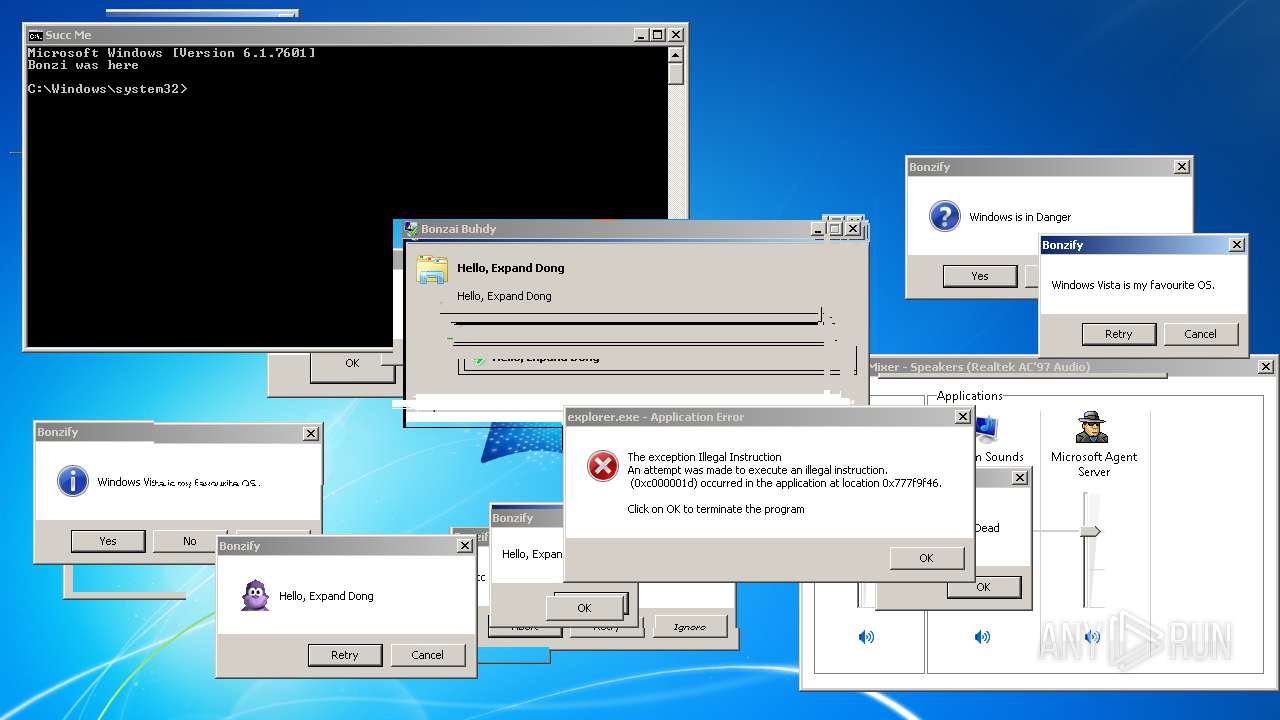This screenshot has width=1280, height=720.
Task: Click OK in the small middle Bonzify dialog
Action: click(585, 607)
